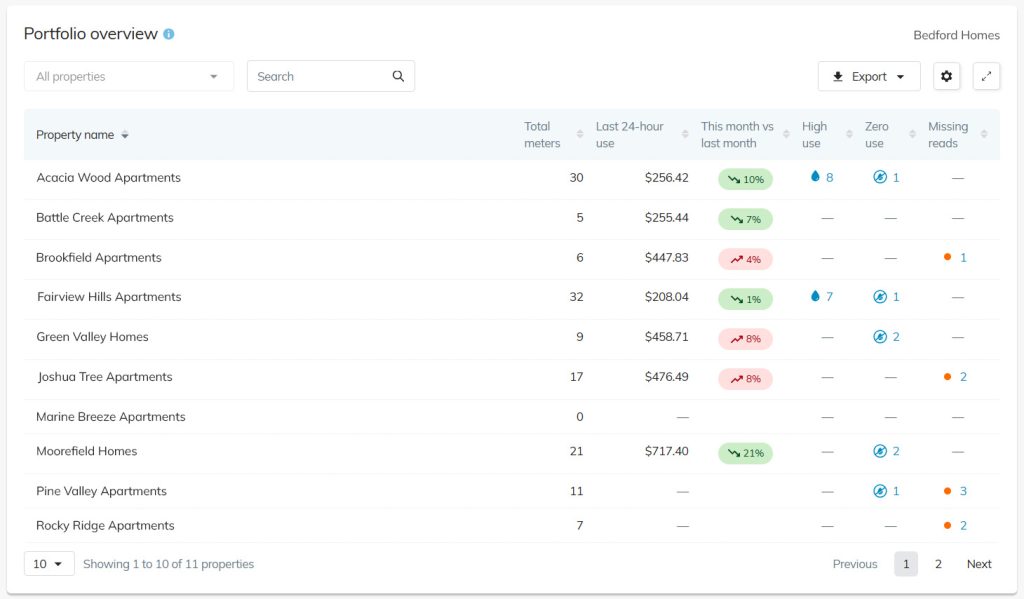Select page 2 of the property list
This screenshot has width=1024, height=599.
938,563
